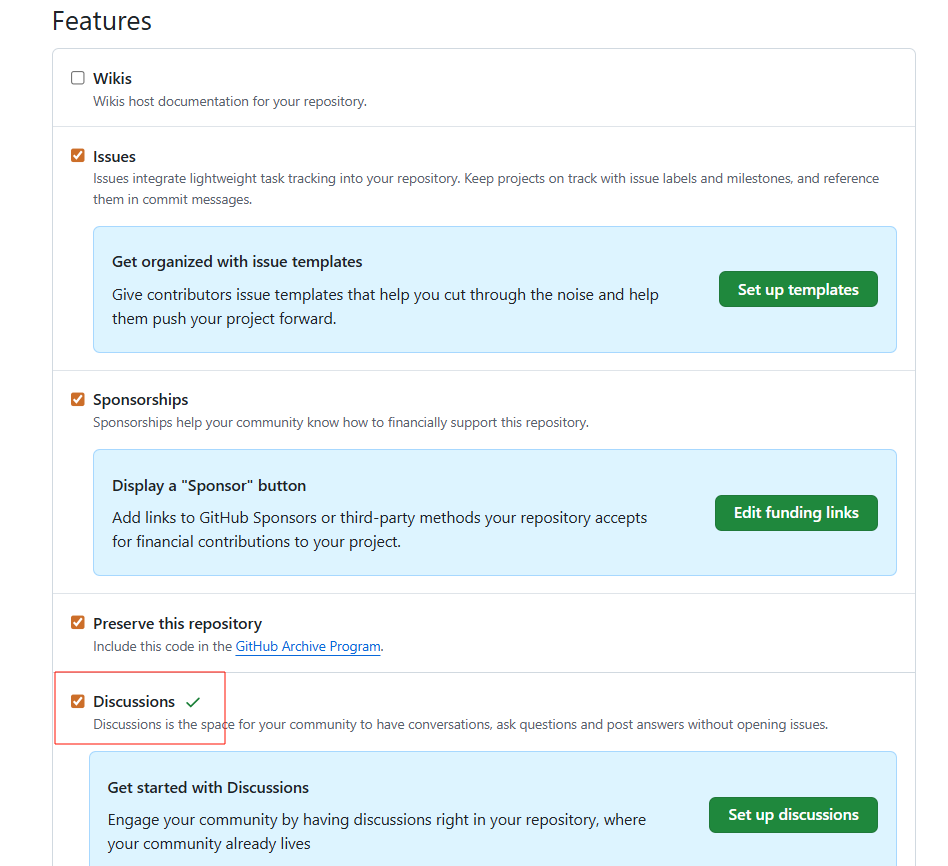Untick the Preserve this repository checkbox
Screen dimensions: 948x866
pyautogui.click(x=78, y=622)
